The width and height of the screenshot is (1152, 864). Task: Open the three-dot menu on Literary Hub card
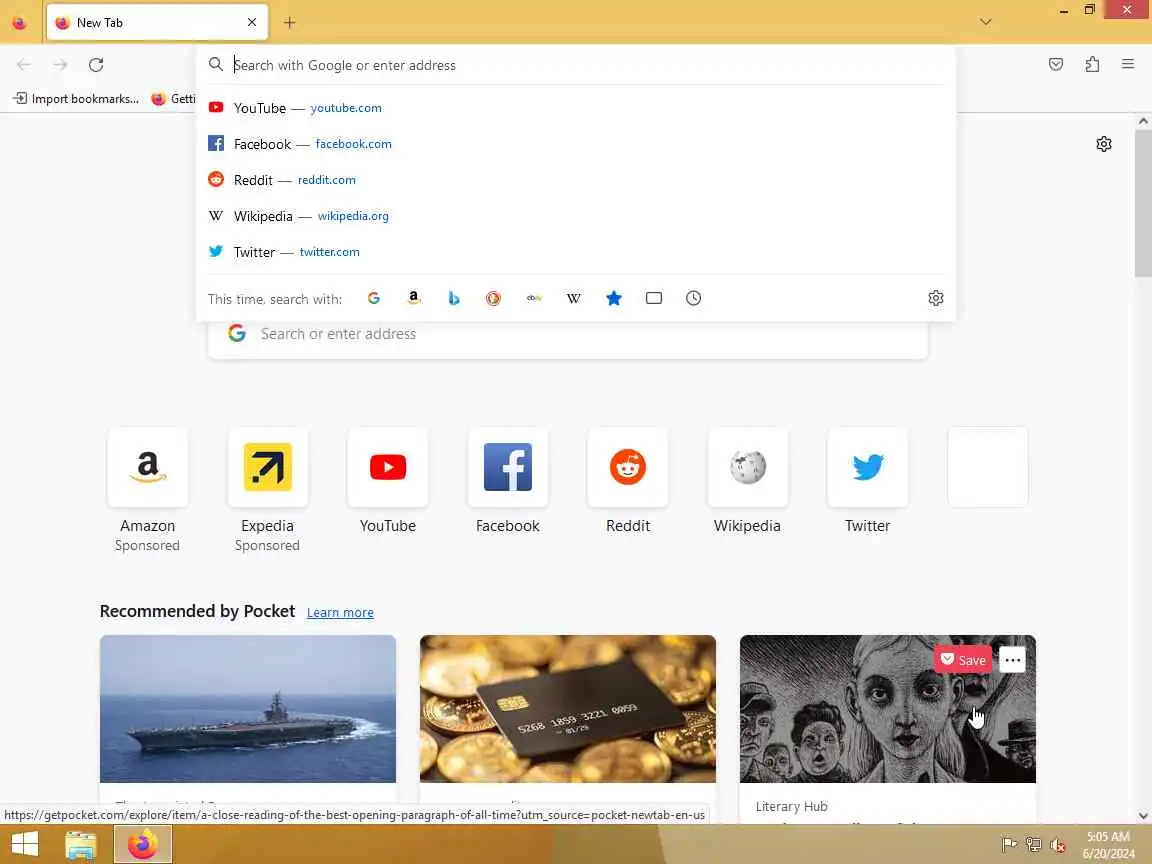point(1012,660)
